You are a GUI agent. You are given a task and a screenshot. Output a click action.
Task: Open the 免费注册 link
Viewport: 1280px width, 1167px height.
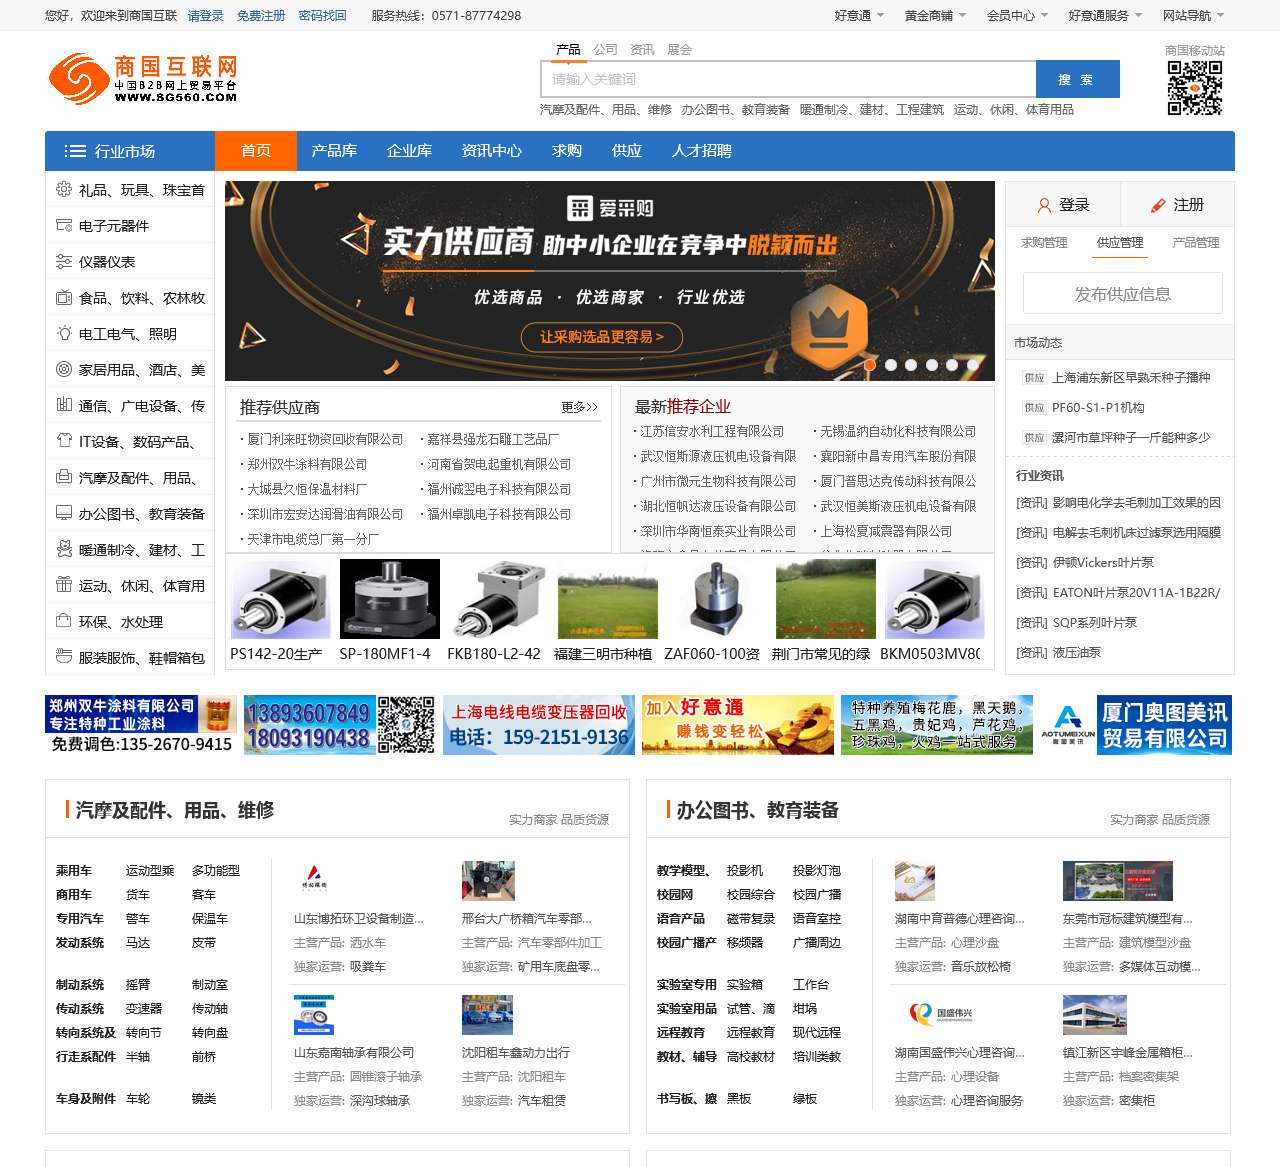[x=260, y=15]
